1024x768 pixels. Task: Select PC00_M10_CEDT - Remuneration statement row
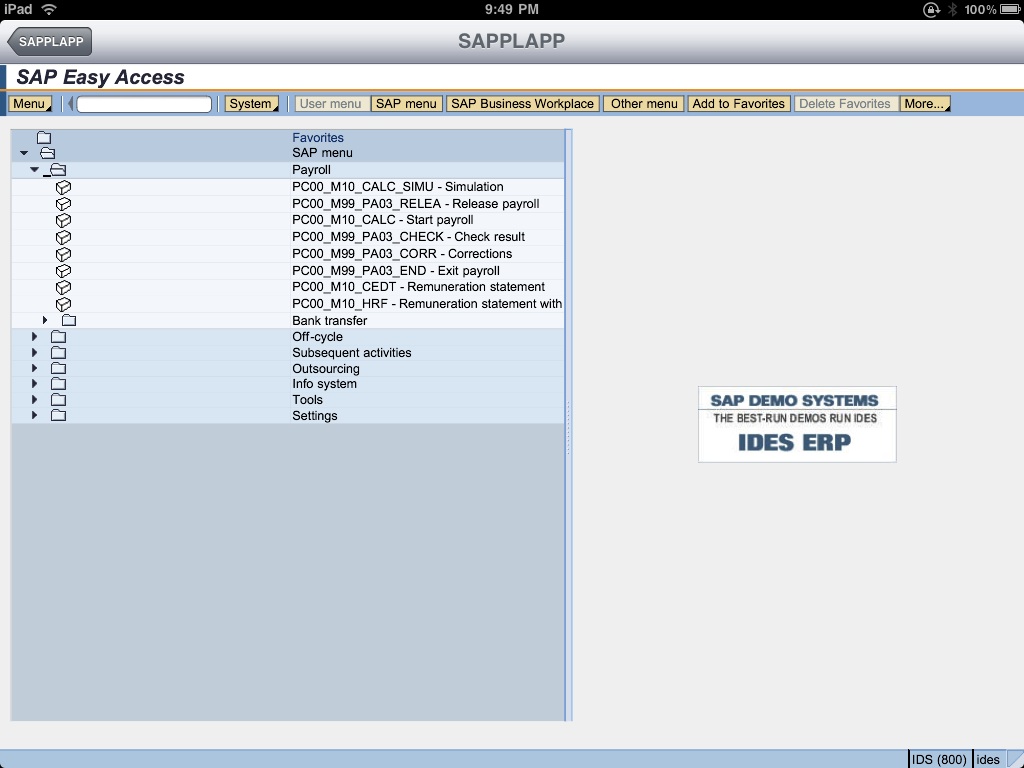point(288,287)
